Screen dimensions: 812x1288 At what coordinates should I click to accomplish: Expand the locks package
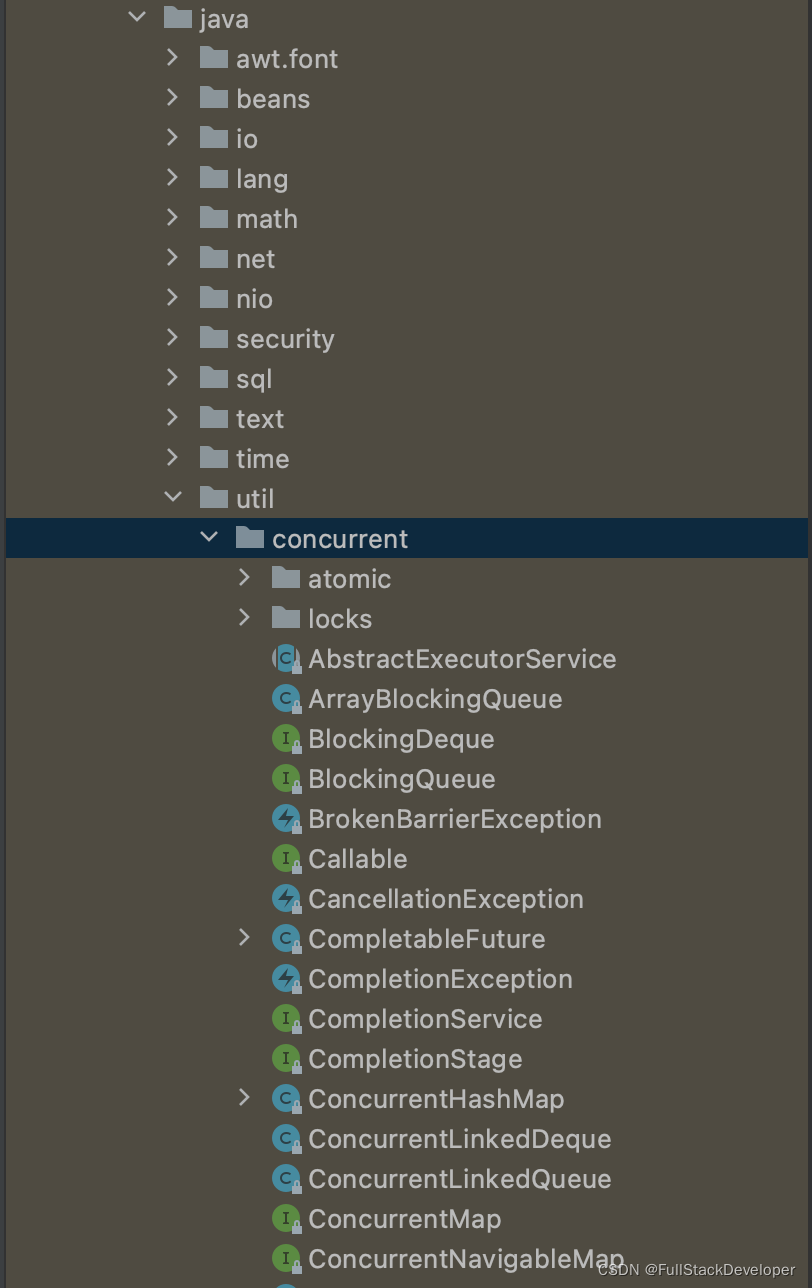[x=245, y=618]
